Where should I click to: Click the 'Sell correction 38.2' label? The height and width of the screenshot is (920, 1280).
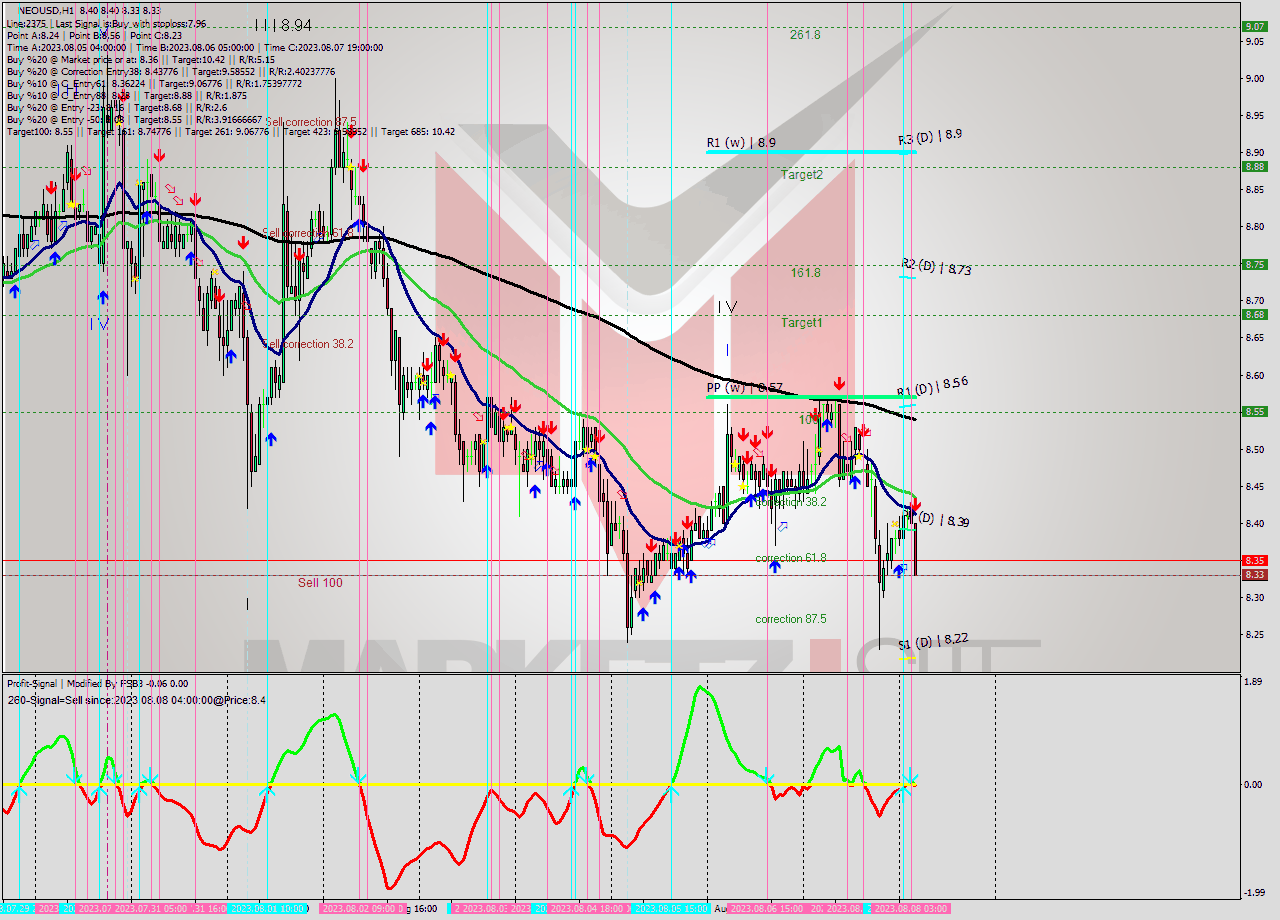click(309, 344)
